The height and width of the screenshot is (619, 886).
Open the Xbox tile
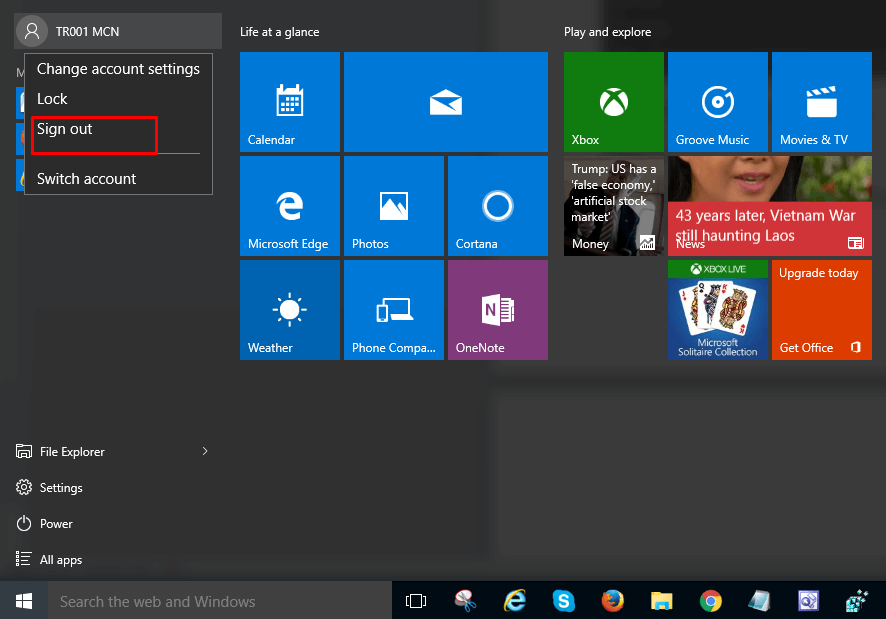[613, 101]
